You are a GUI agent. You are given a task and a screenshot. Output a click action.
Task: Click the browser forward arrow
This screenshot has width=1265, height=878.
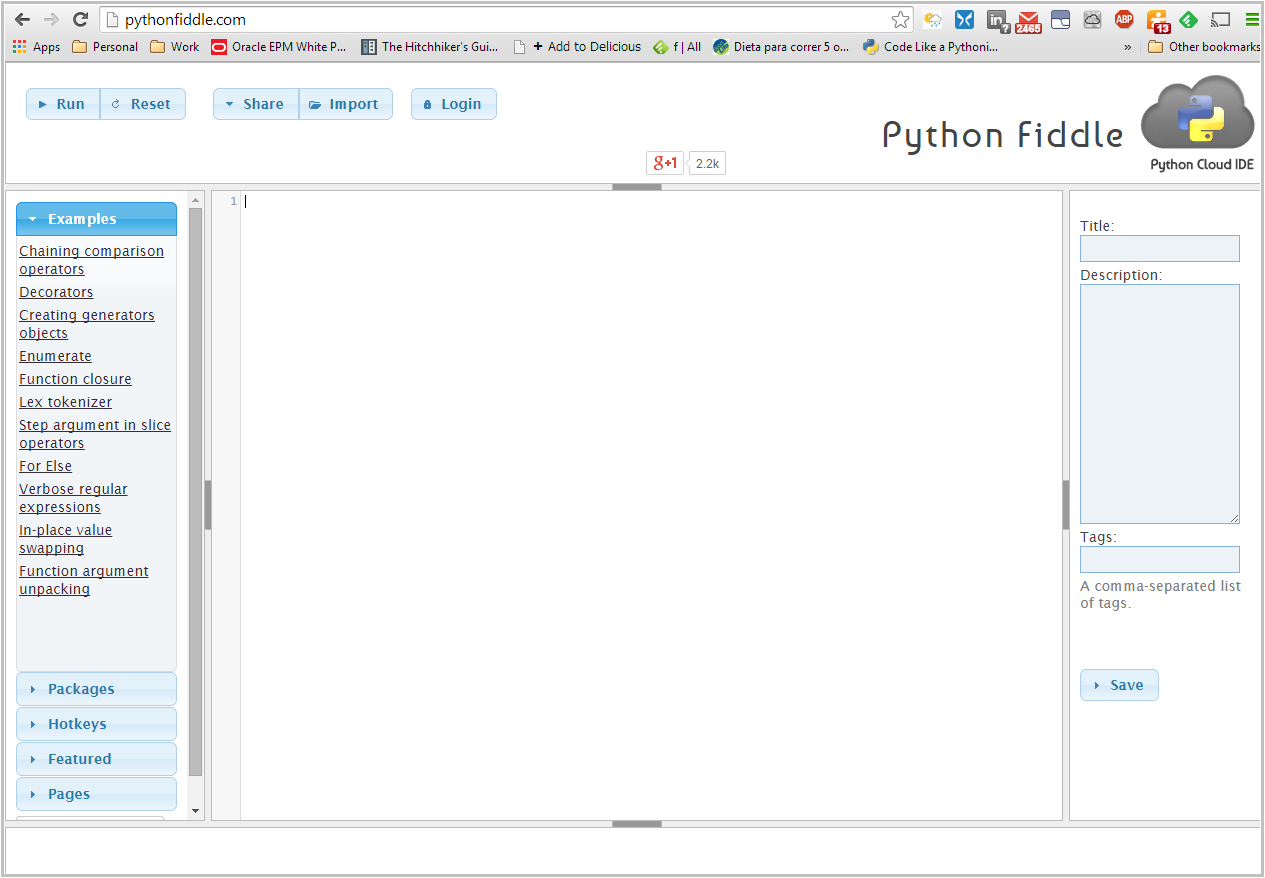pyautogui.click(x=52, y=19)
